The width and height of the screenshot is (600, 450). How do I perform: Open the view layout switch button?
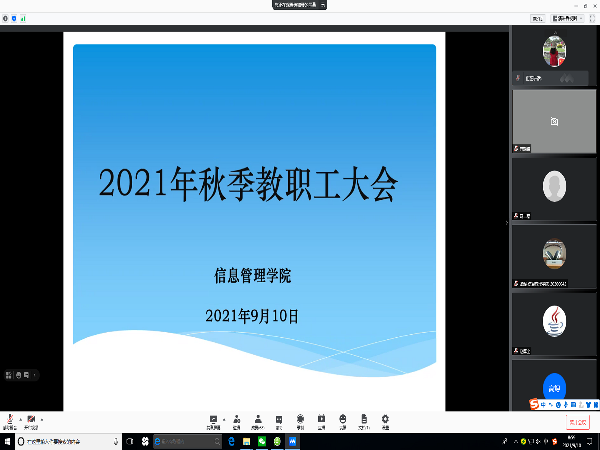tap(565, 18)
